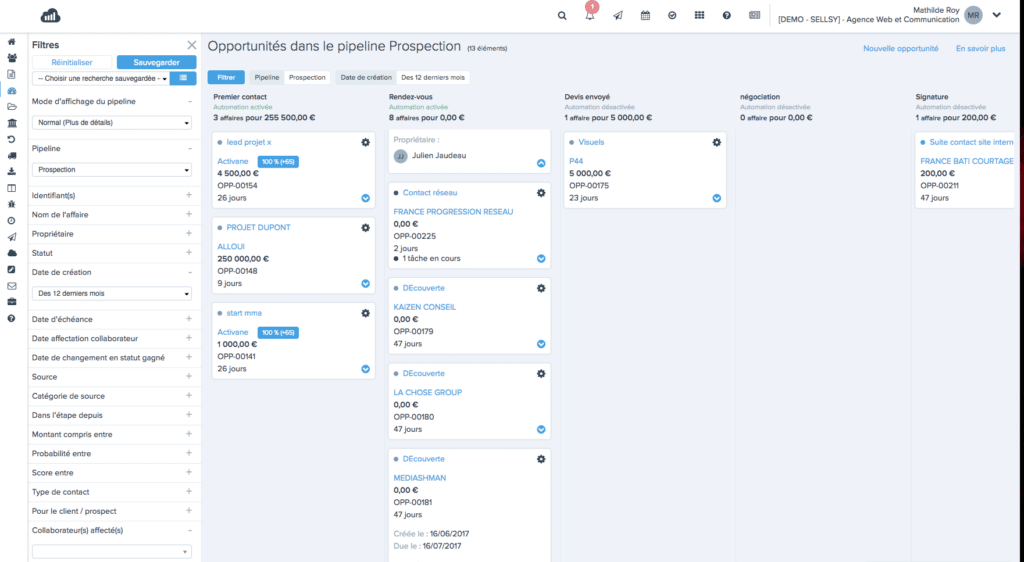1024x562 pixels.
Task: Click the Sauvegarder button
Action: click(x=156, y=62)
